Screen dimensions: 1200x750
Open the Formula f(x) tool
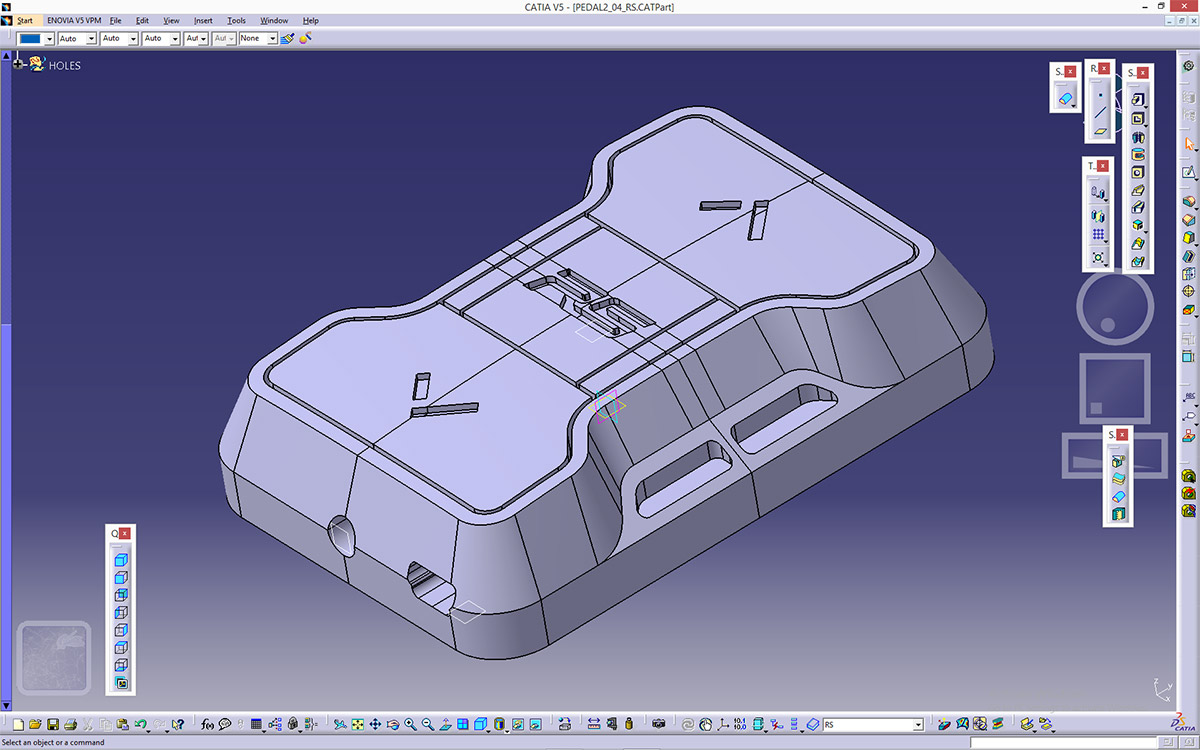207,724
